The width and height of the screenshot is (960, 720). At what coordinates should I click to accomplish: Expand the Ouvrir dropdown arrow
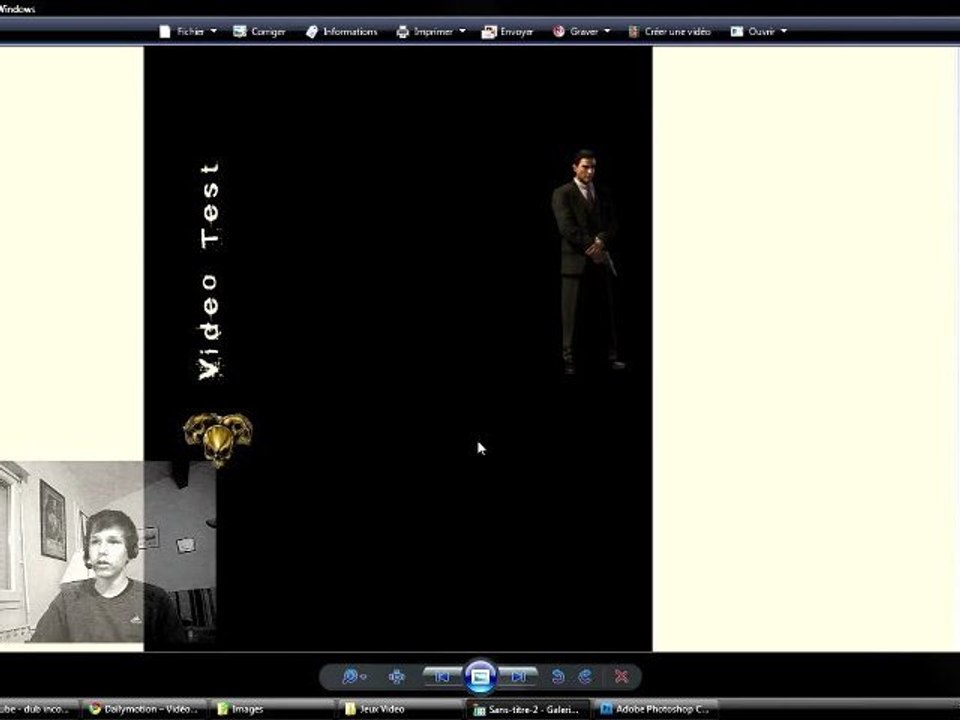pos(784,31)
